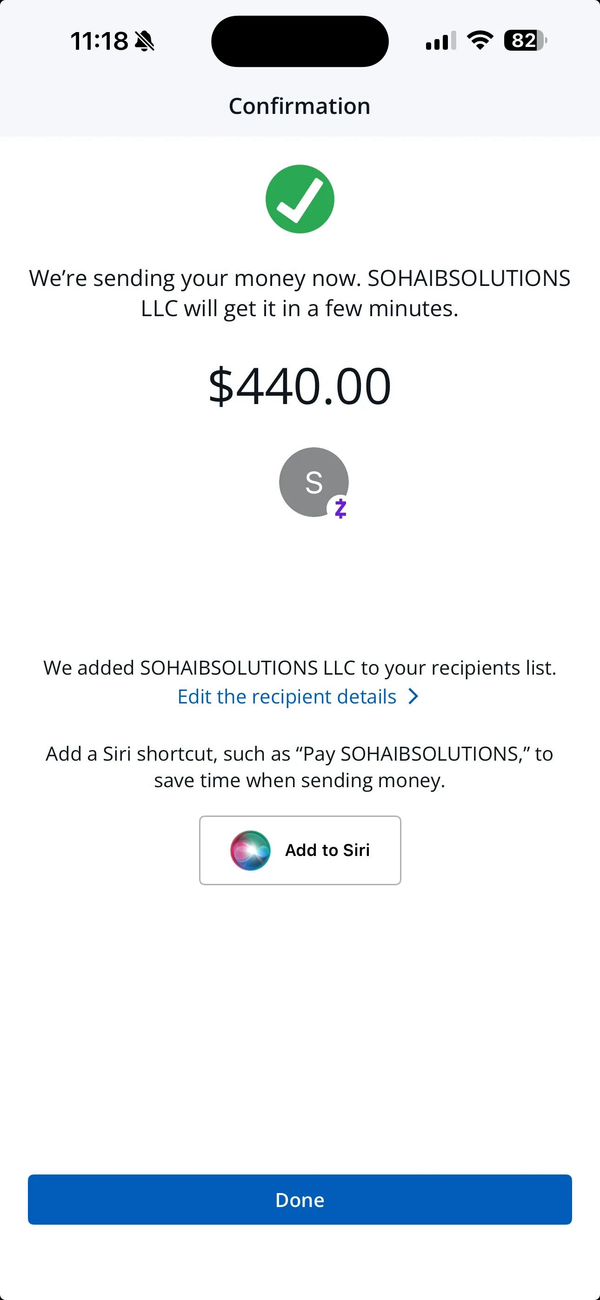Screen dimensions: 600x1300
Task: Tap the $440.00 amount
Action: [300, 386]
